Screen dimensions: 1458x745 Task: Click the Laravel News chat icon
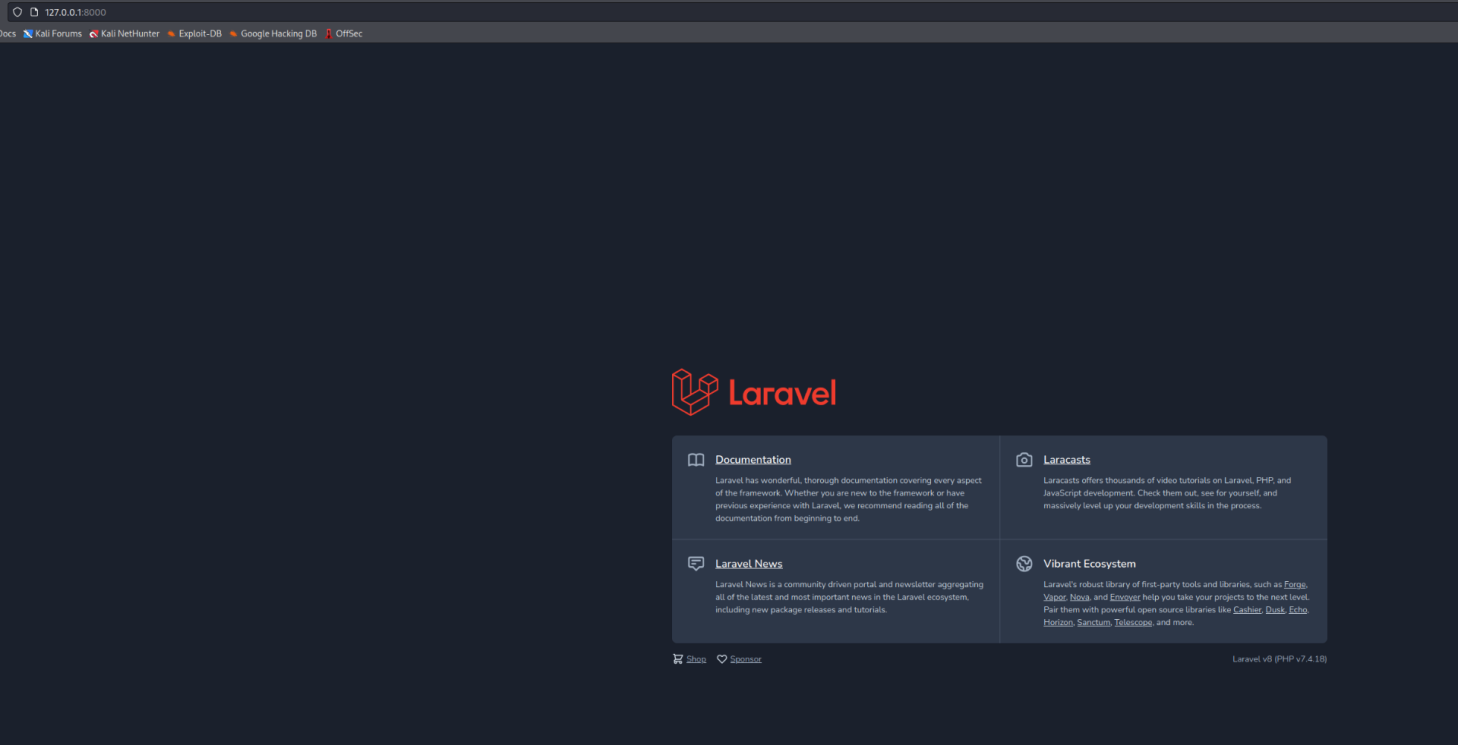tap(696, 564)
